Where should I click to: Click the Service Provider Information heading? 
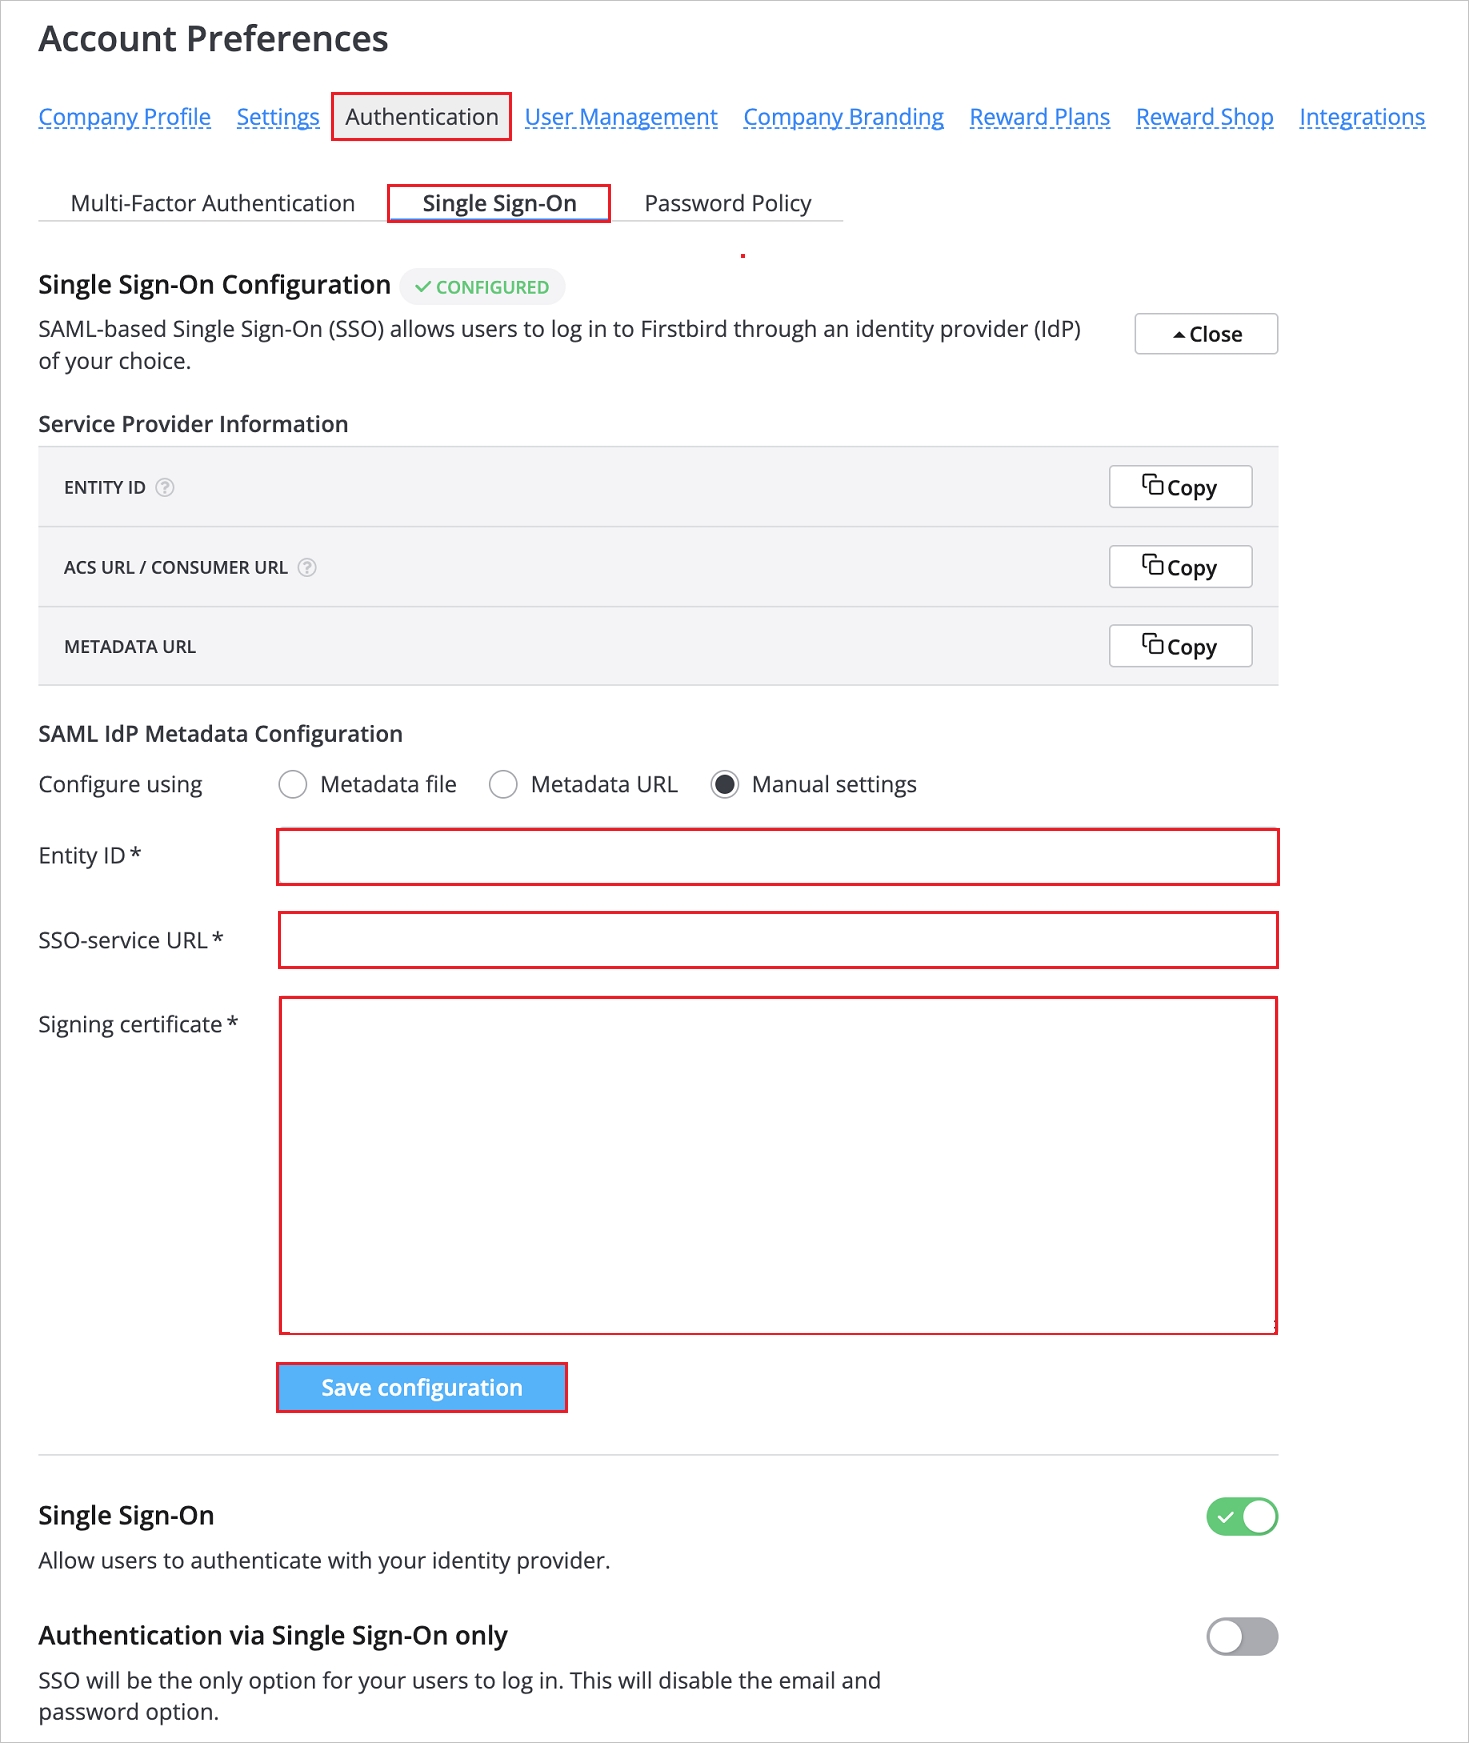click(x=193, y=424)
